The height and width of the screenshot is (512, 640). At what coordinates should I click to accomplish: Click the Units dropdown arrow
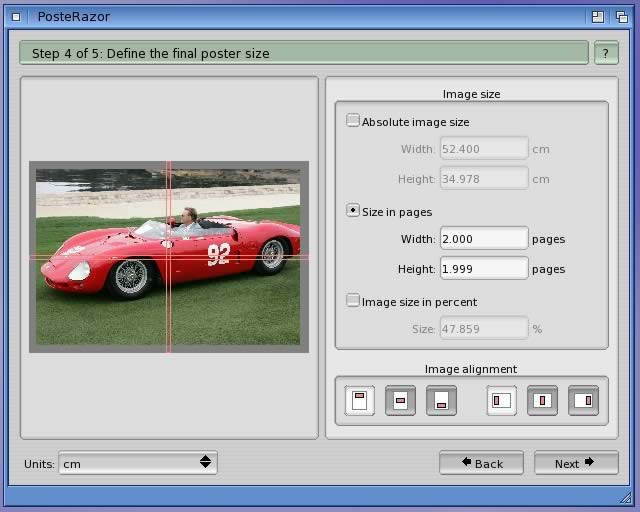pyautogui.click(x=205, y=463)
